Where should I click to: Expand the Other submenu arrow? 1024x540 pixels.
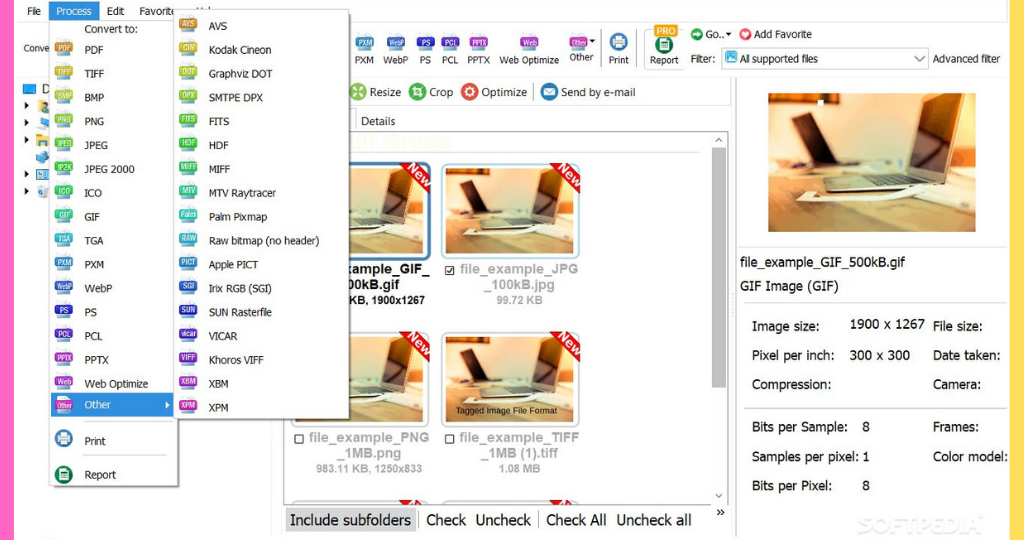pyautogui.click(x=167, y=405)
